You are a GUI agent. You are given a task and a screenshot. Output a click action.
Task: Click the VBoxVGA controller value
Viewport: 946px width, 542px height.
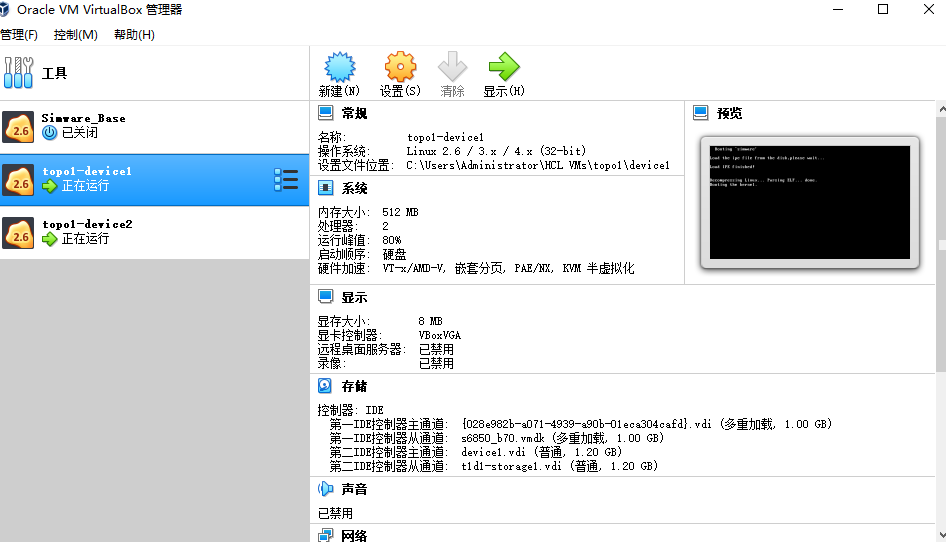click(440, 336)
